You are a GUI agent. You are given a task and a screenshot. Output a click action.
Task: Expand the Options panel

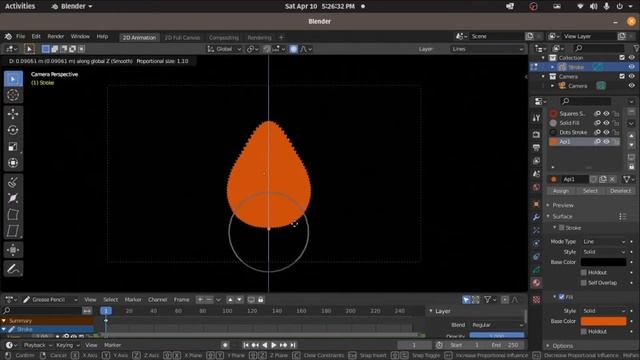pos(562,346)
